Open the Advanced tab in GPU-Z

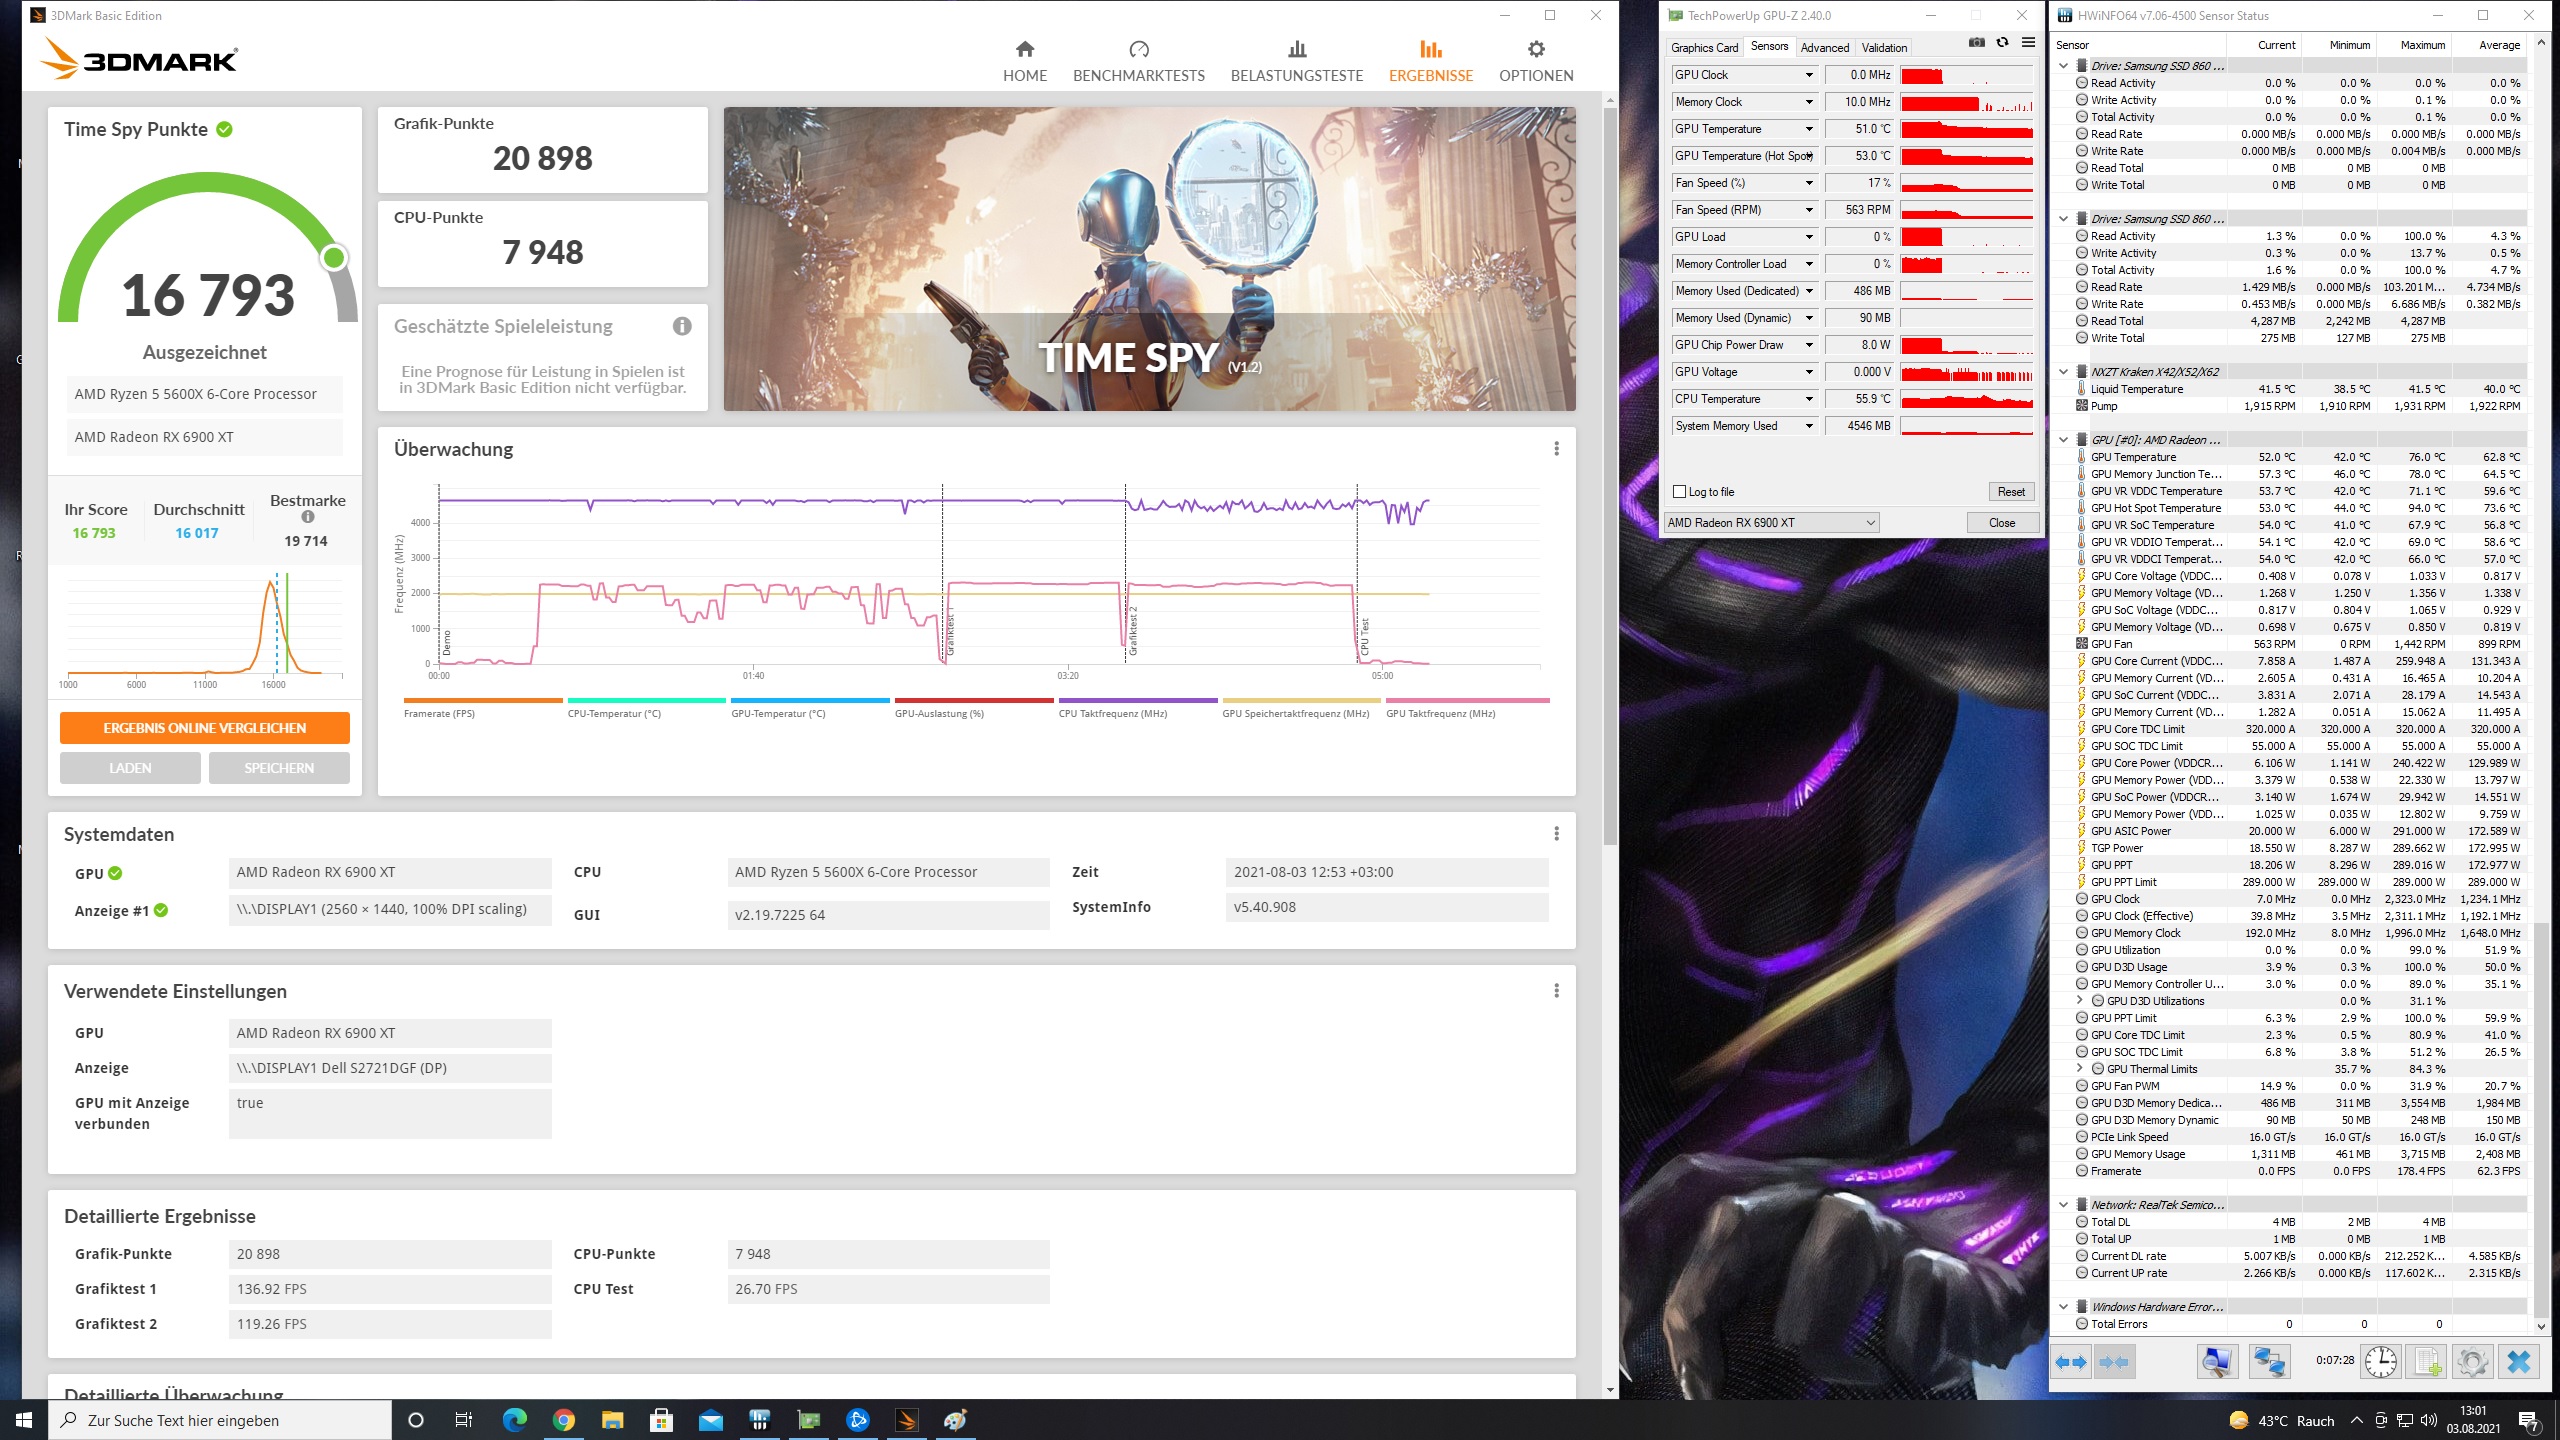click(x=1824, y=48)
